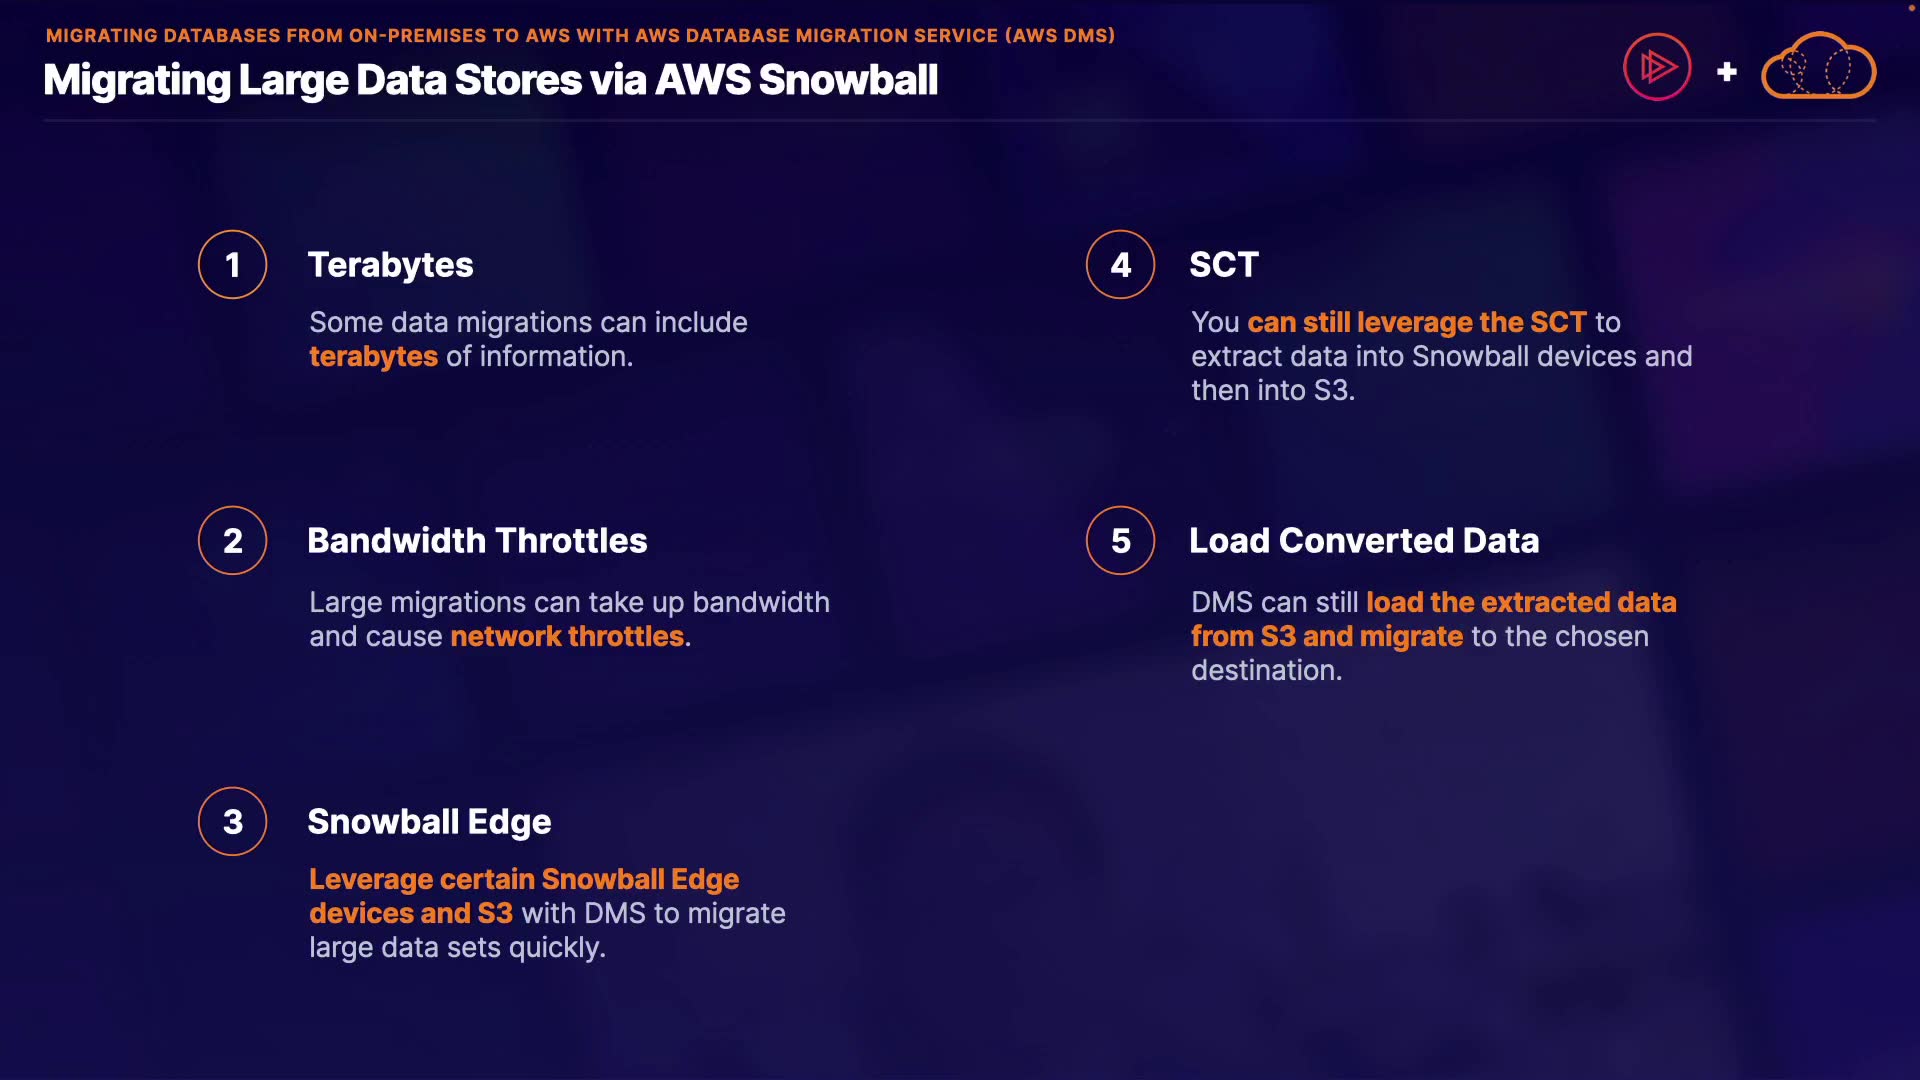The height and width of the screenshot is (1080, 1920).
Task: Click orange text can still leverage the SCT
Action: [1416, 323]
